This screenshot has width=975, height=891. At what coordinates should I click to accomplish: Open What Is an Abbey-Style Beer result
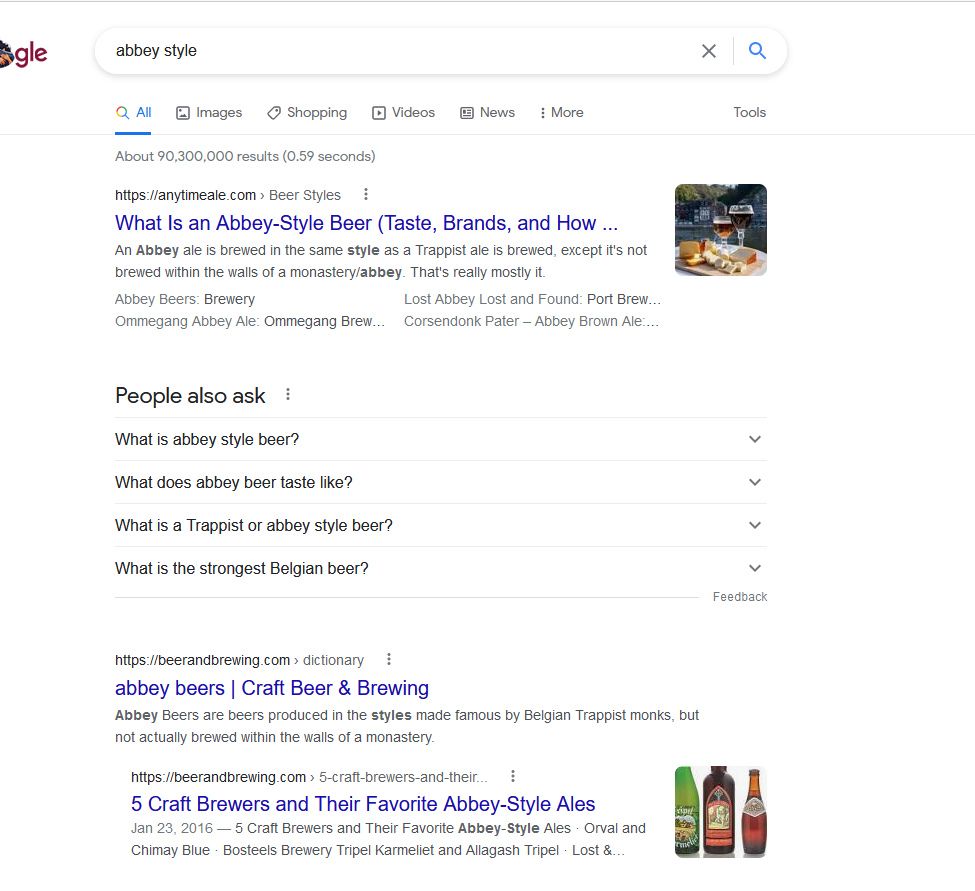366,223
